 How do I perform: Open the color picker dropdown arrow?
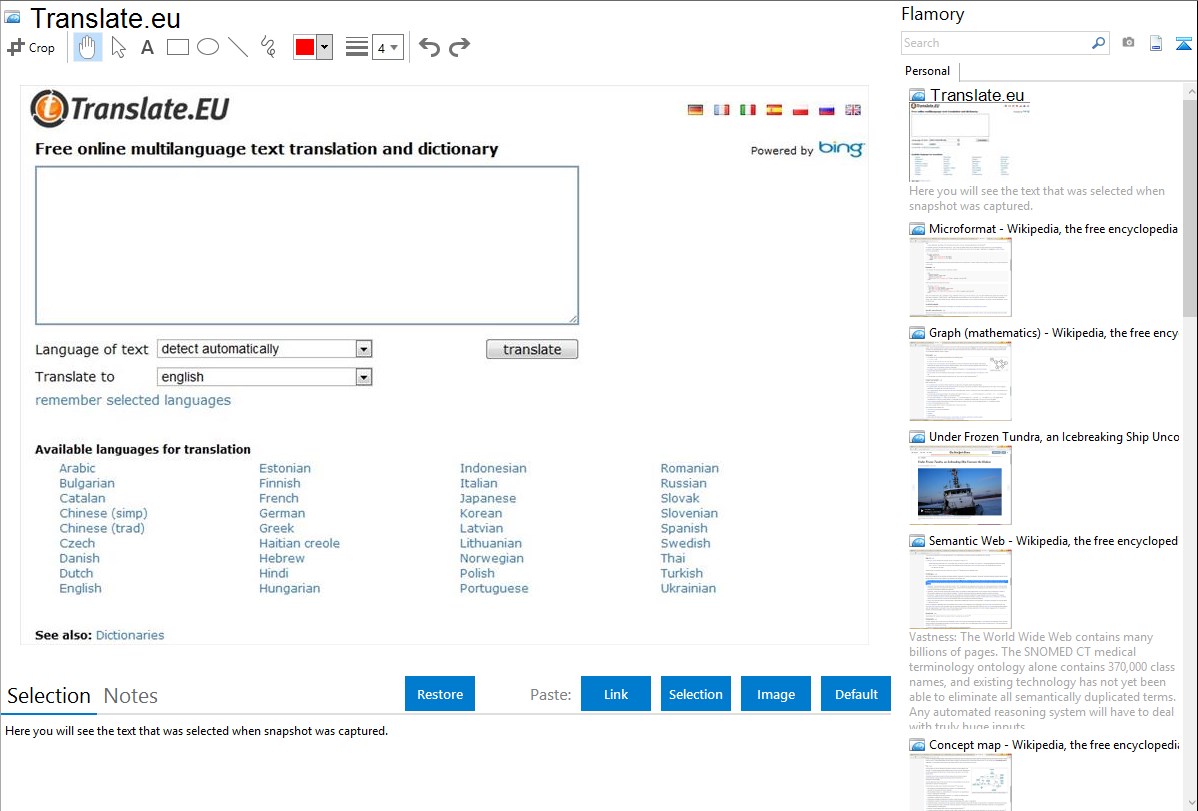(x=324, y=47)
